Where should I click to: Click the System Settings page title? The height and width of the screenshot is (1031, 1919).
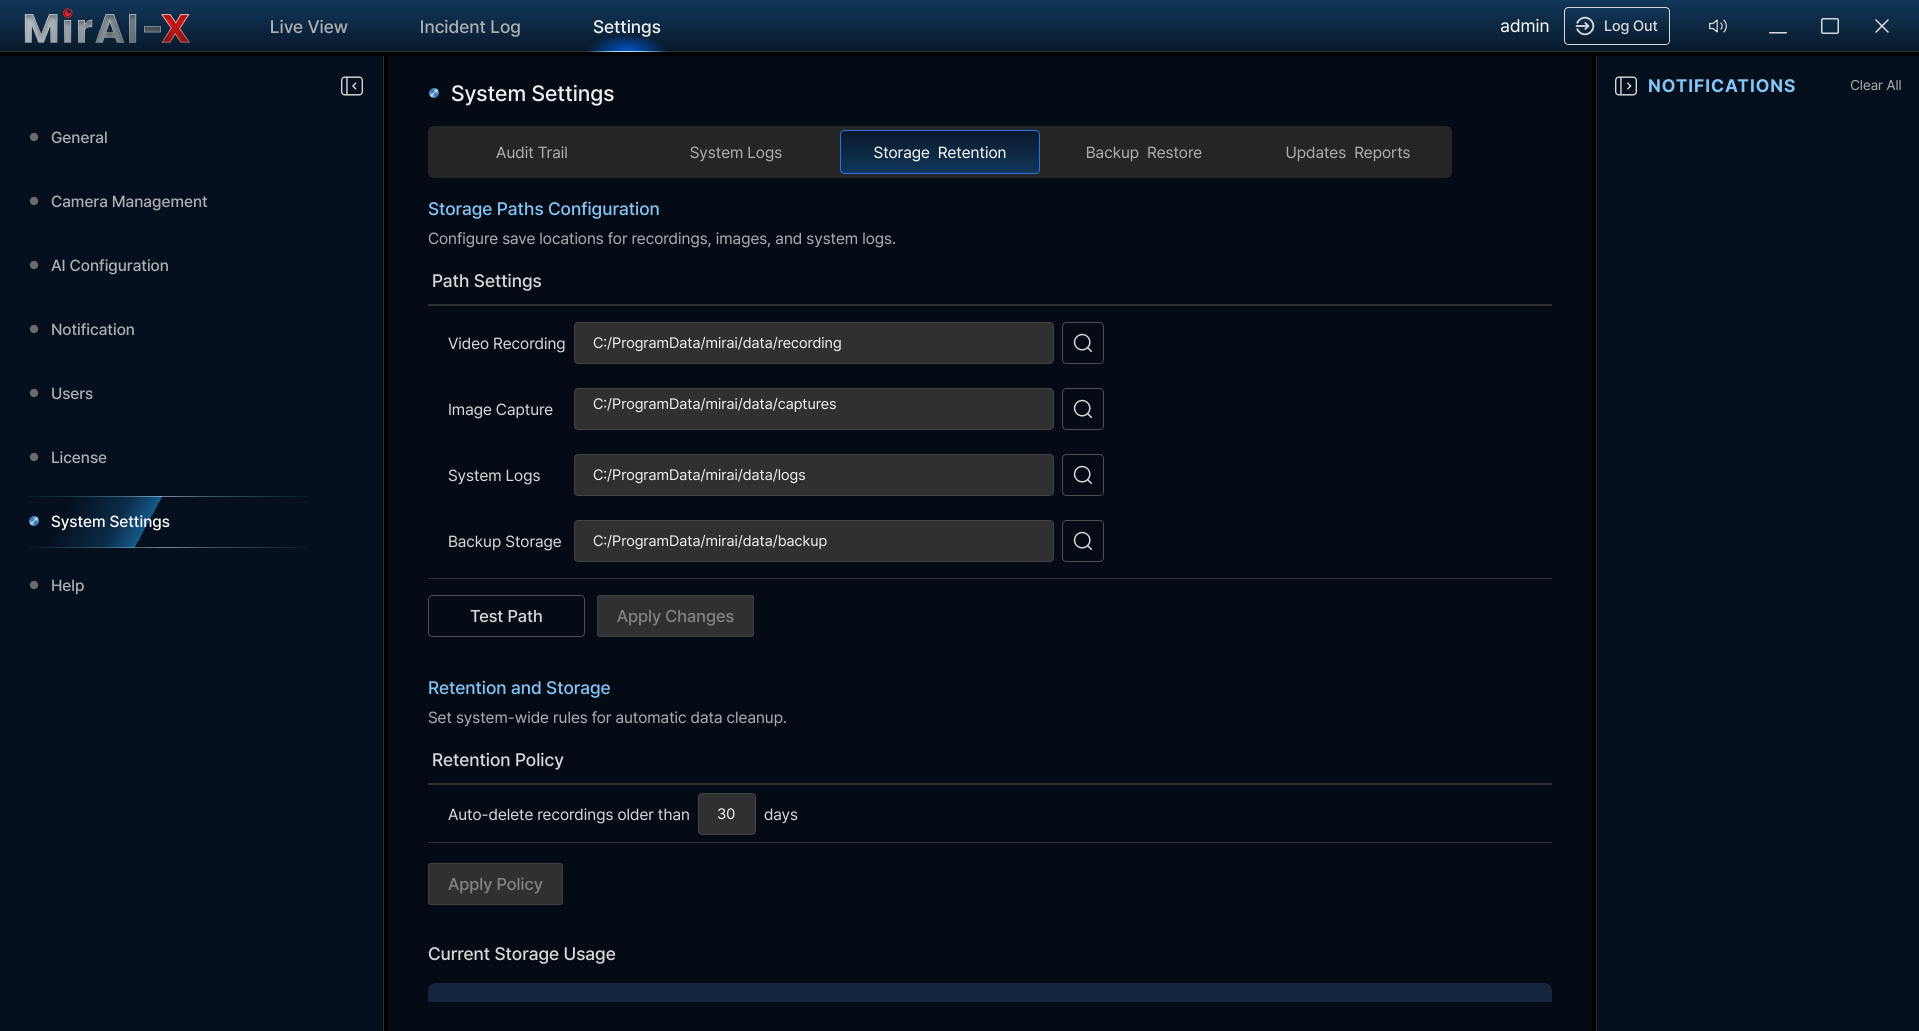(x=533, y=93)
